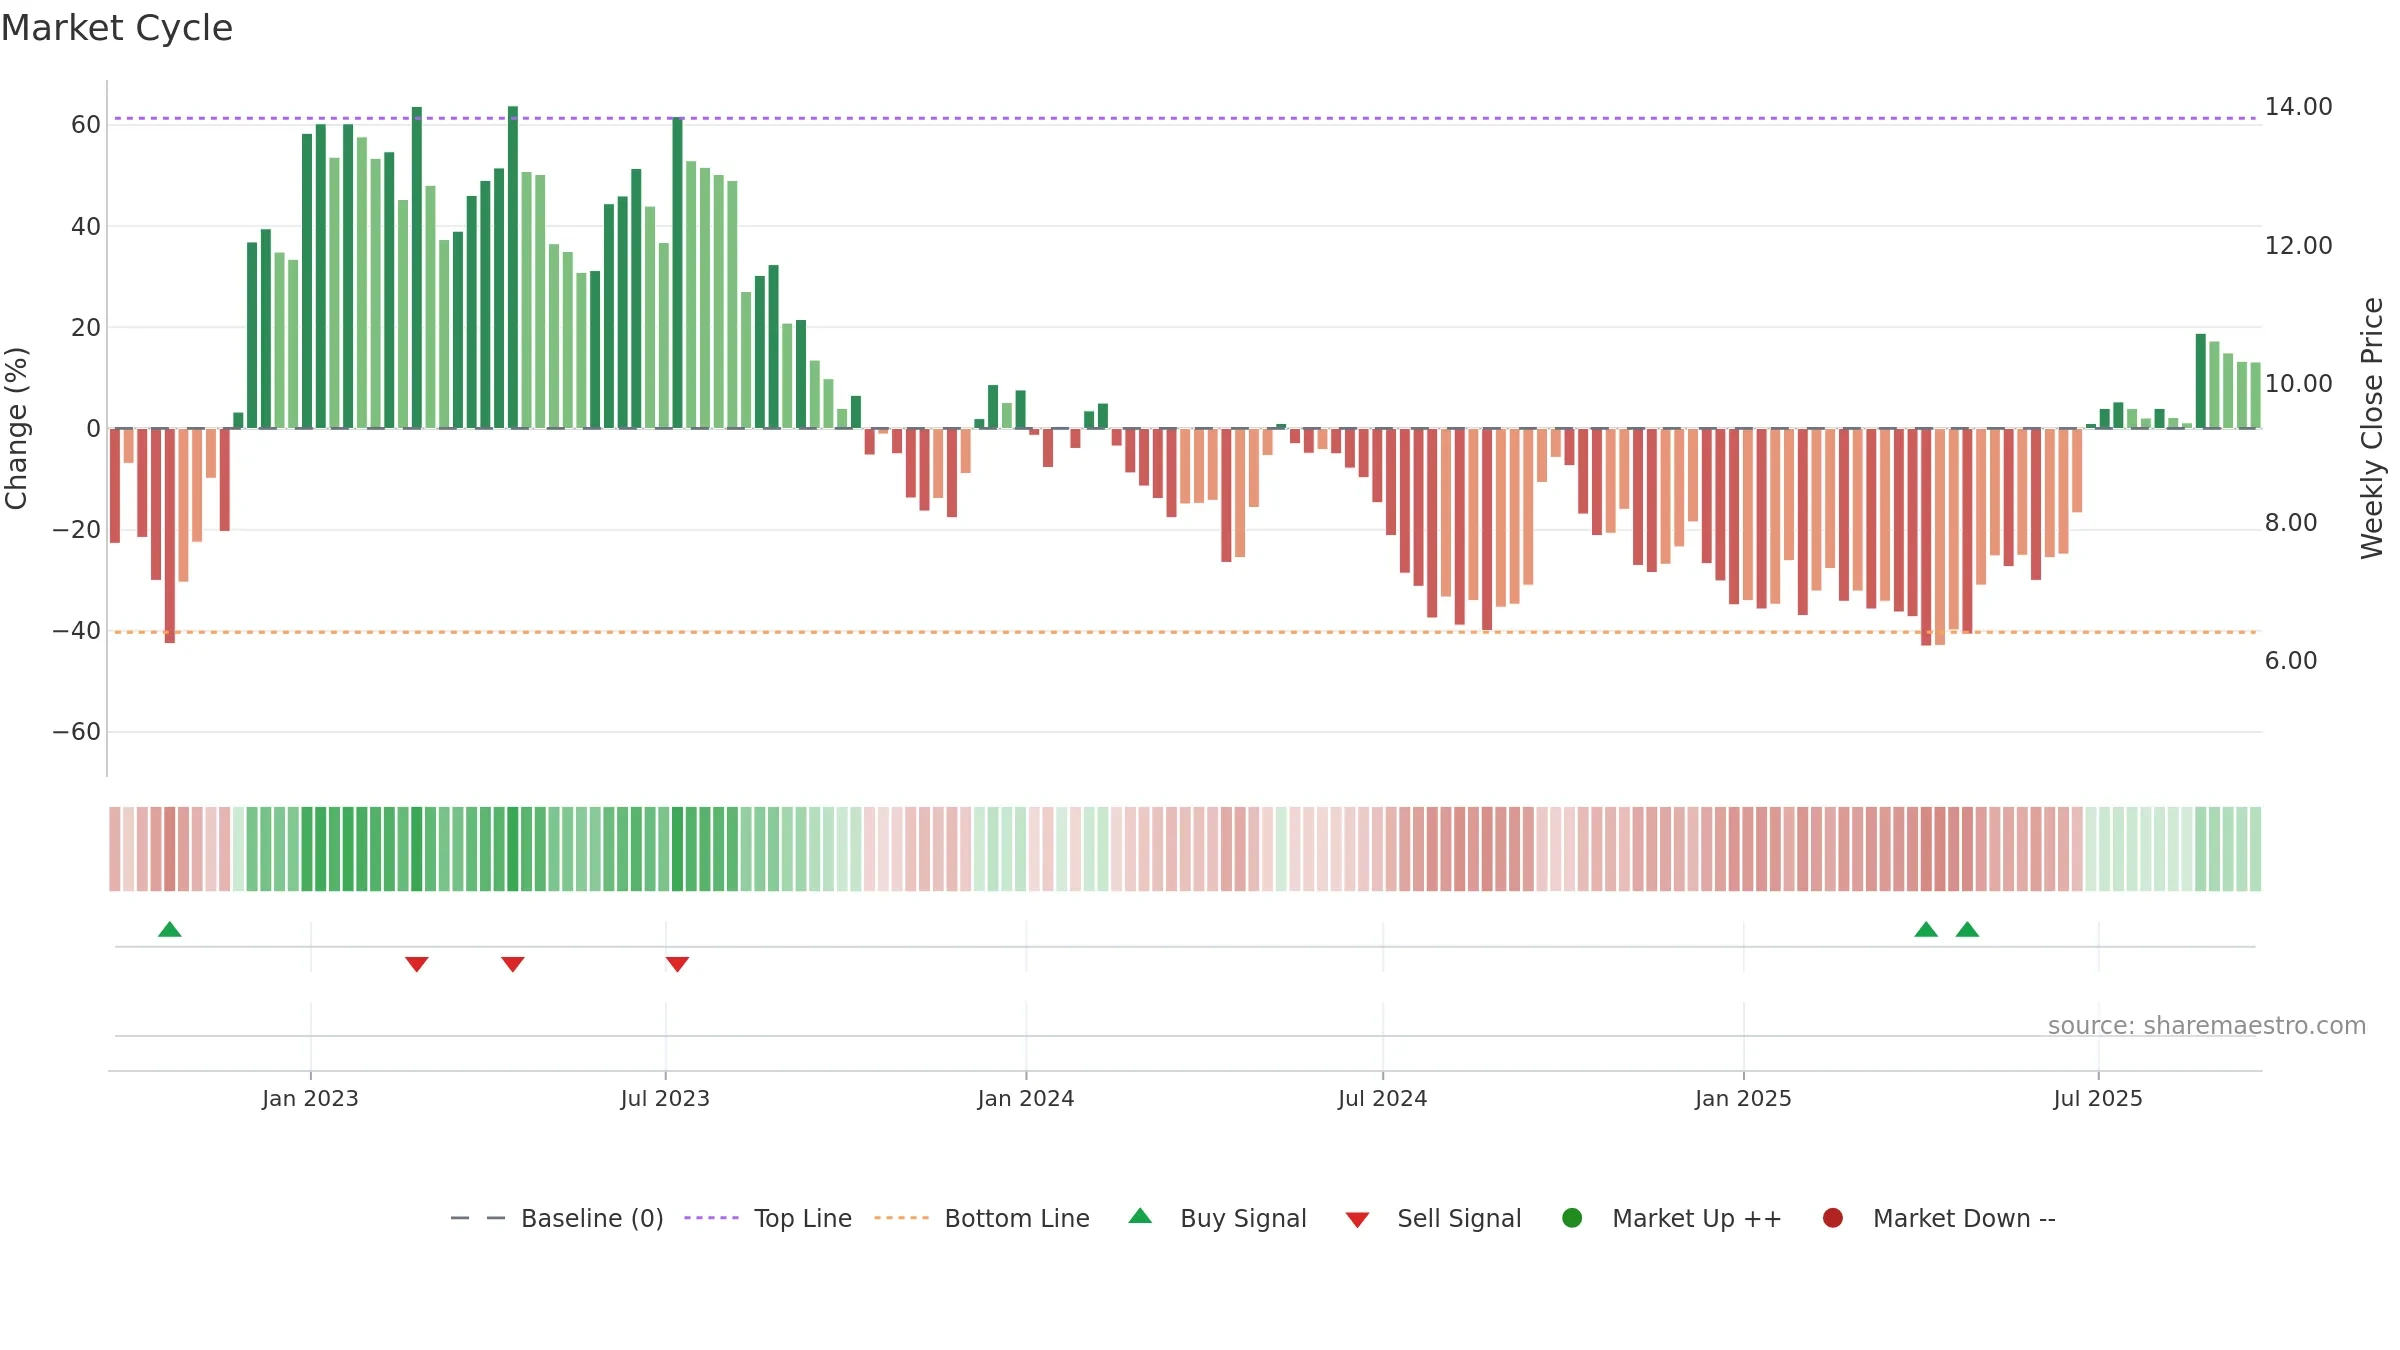Click the Jan 2024 axis label

[1026, 1098]
